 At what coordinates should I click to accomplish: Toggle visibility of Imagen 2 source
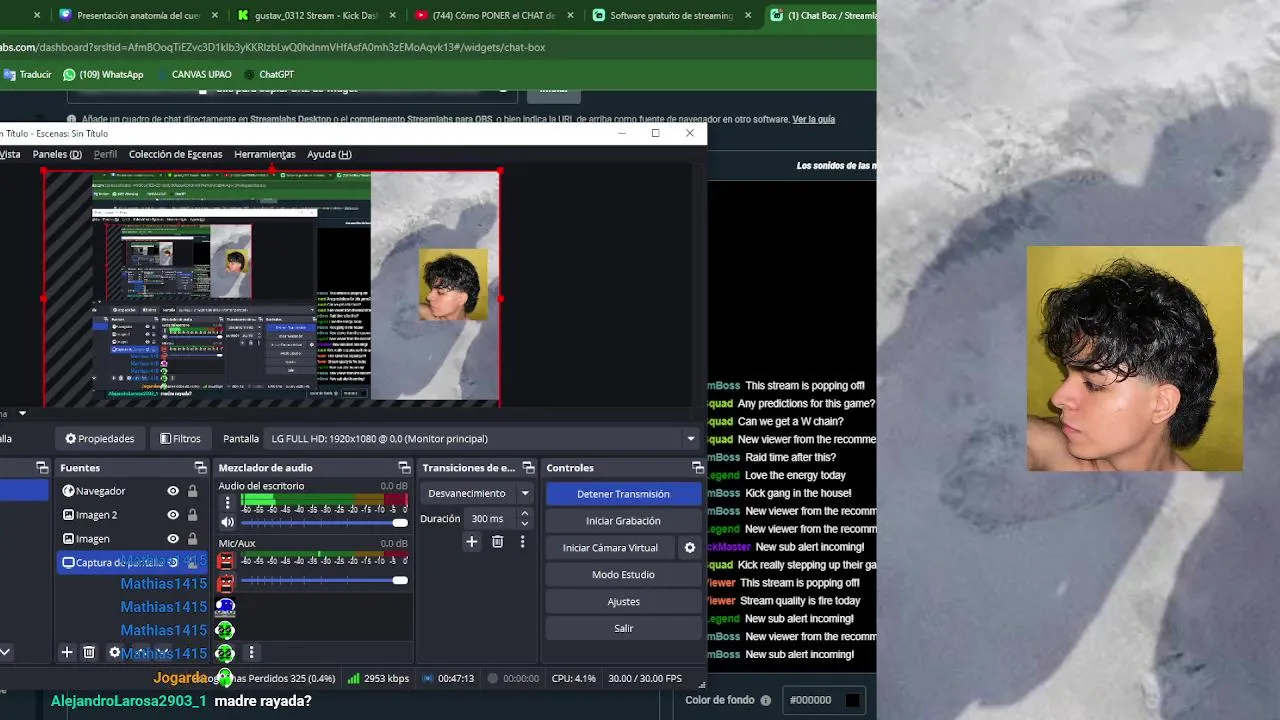point(173,515)
